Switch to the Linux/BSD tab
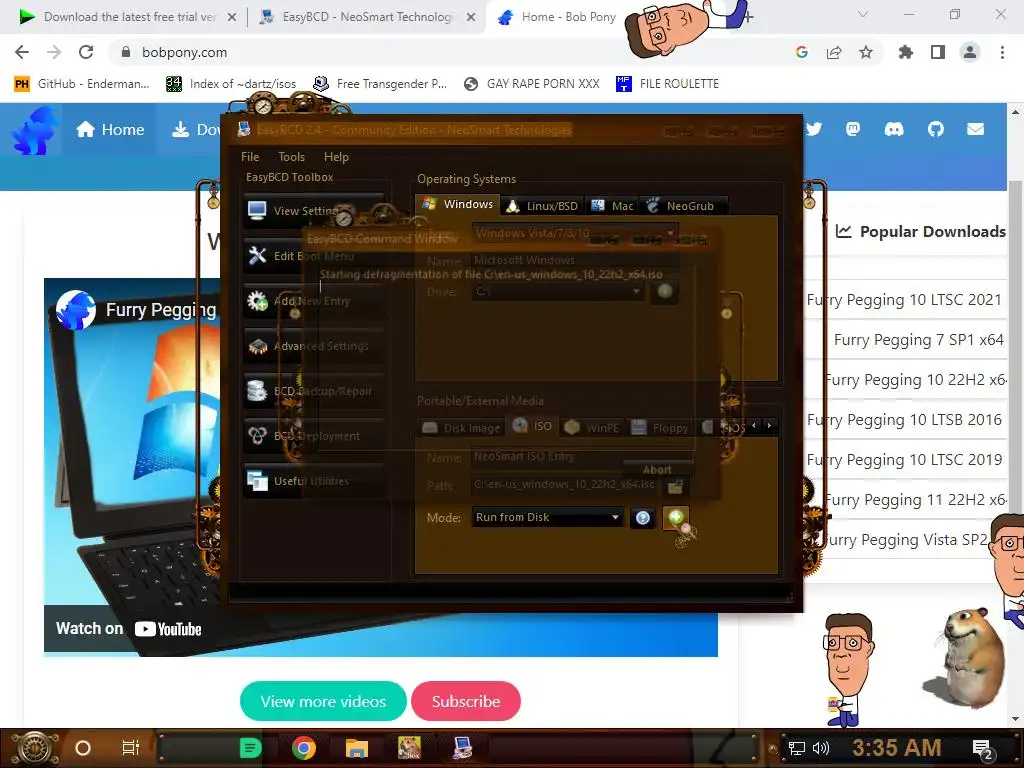The width and height of the screenshot is (1024, 768). [x=543, y=206]
